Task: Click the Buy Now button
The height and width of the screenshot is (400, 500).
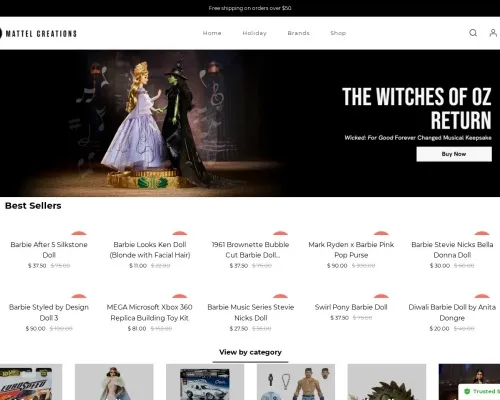Action: point(454,154)
